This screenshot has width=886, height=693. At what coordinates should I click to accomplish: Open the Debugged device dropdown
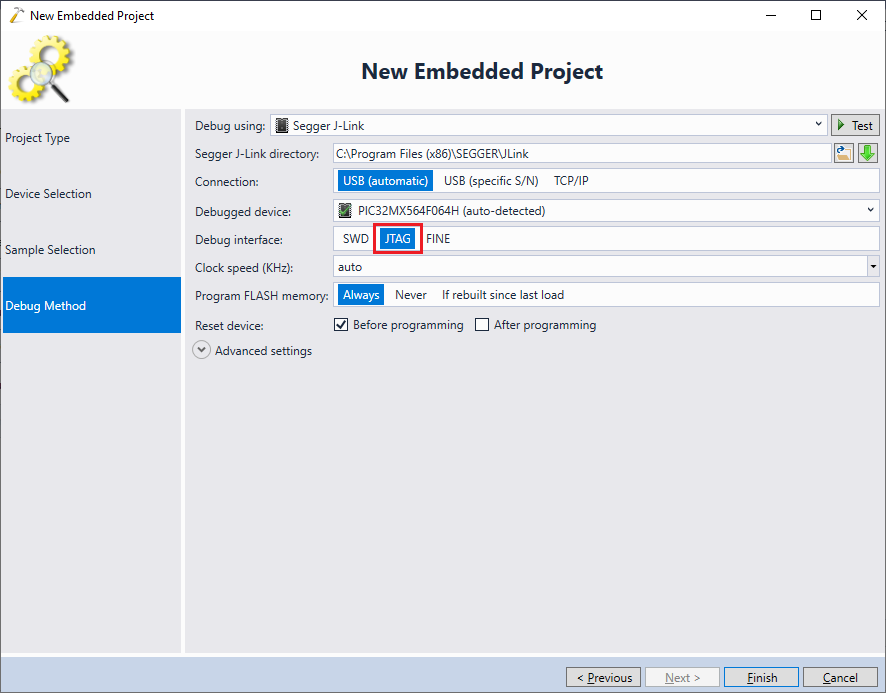(x=870, y=210)
